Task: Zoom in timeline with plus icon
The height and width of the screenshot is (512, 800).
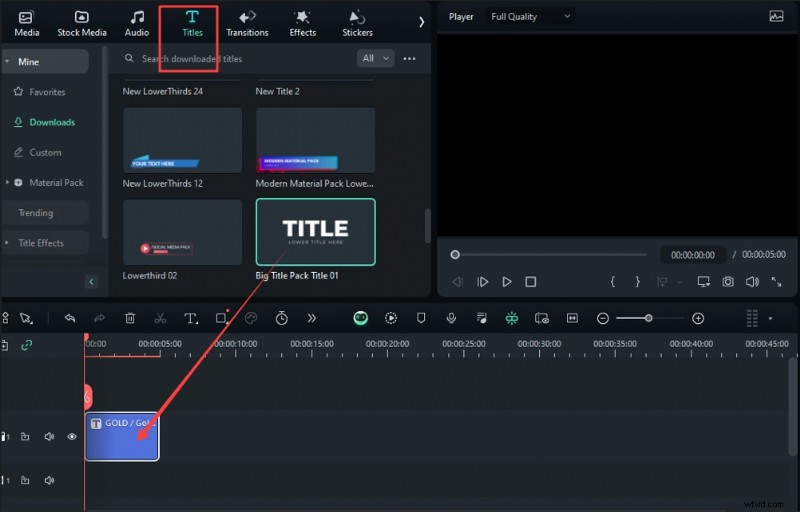Action: point(698,318)
